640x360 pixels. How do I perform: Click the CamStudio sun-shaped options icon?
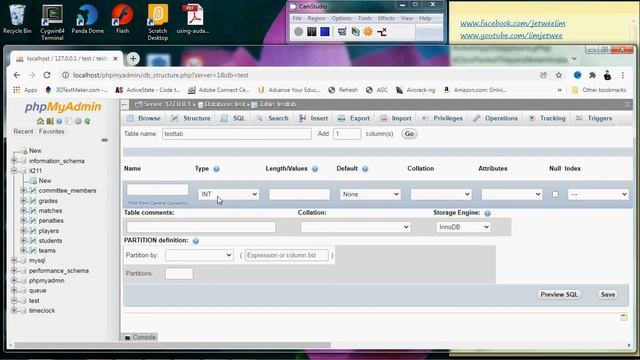[x=368, y=31]
